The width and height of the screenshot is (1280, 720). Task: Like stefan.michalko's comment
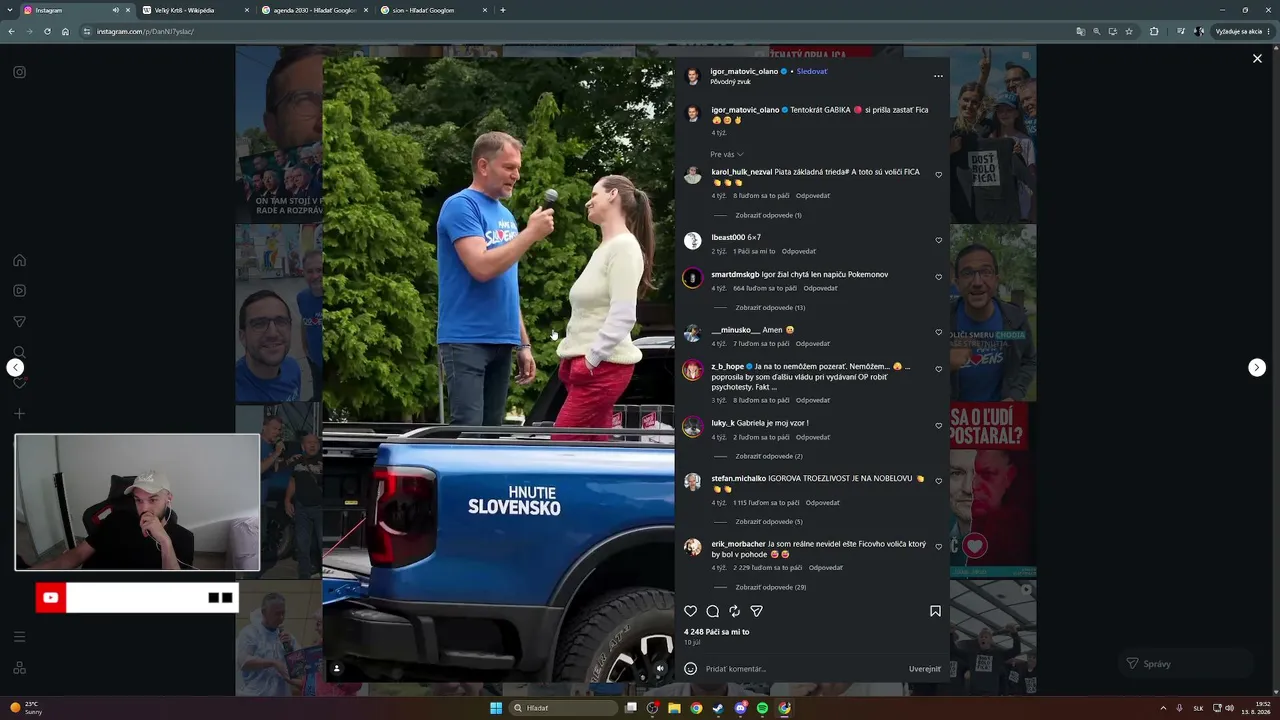[938, 481]
